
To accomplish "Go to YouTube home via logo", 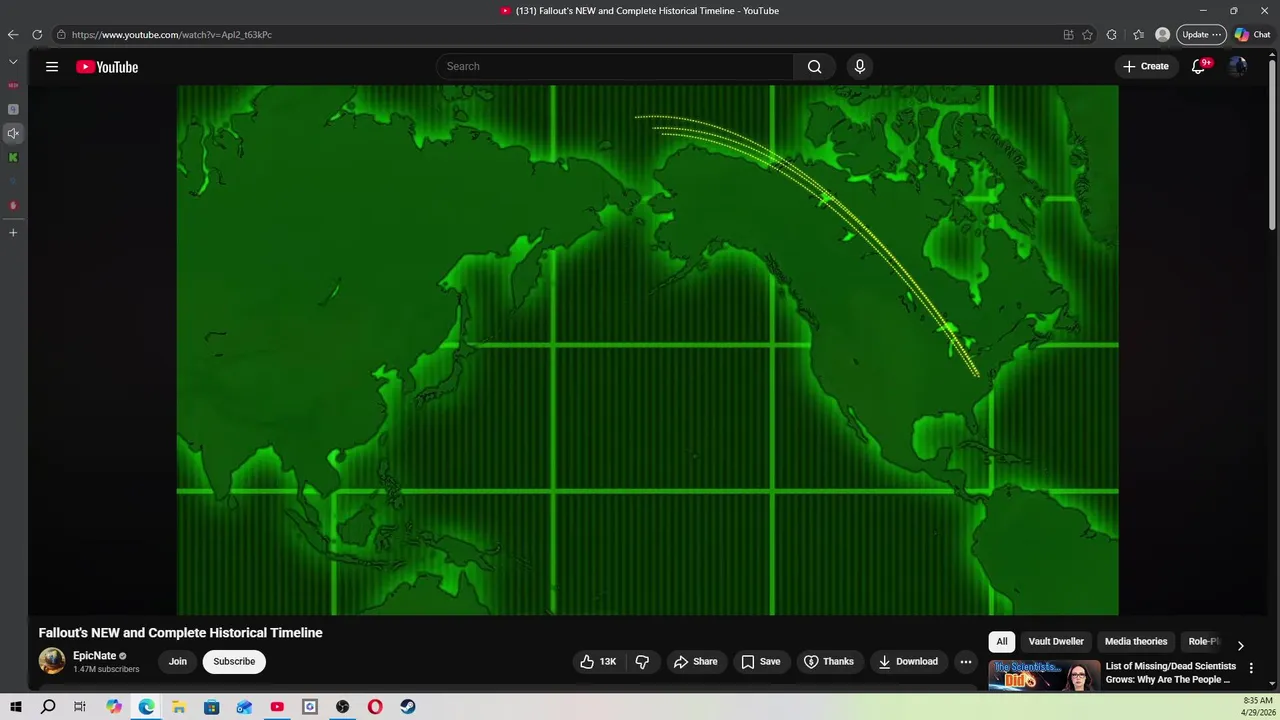I will (107, 67).
